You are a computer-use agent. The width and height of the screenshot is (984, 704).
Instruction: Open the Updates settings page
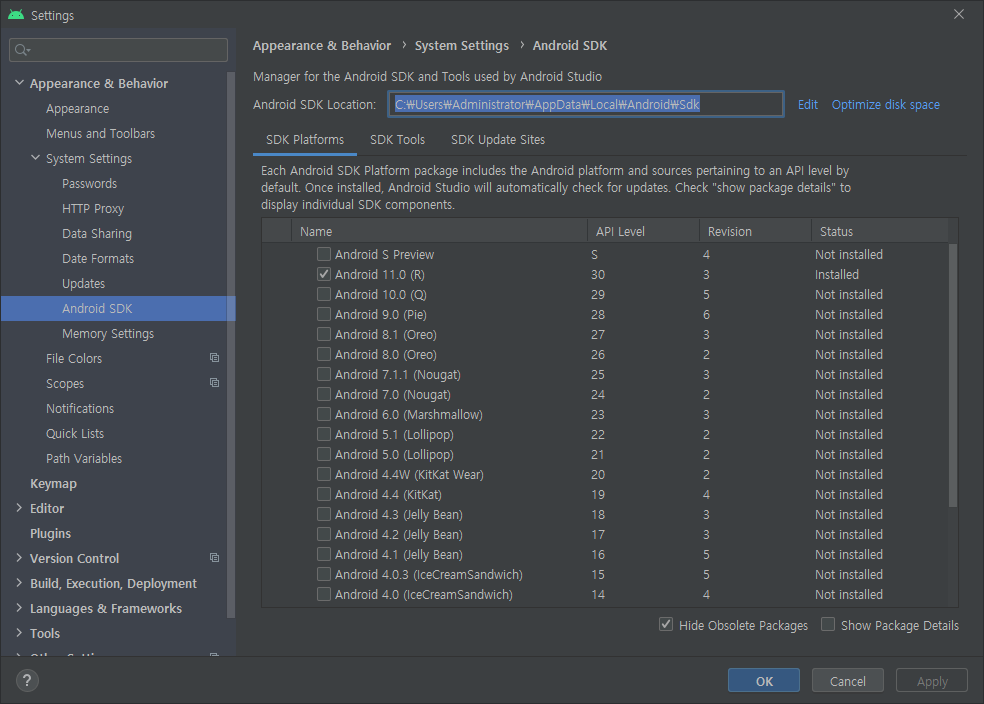(83, 284)
